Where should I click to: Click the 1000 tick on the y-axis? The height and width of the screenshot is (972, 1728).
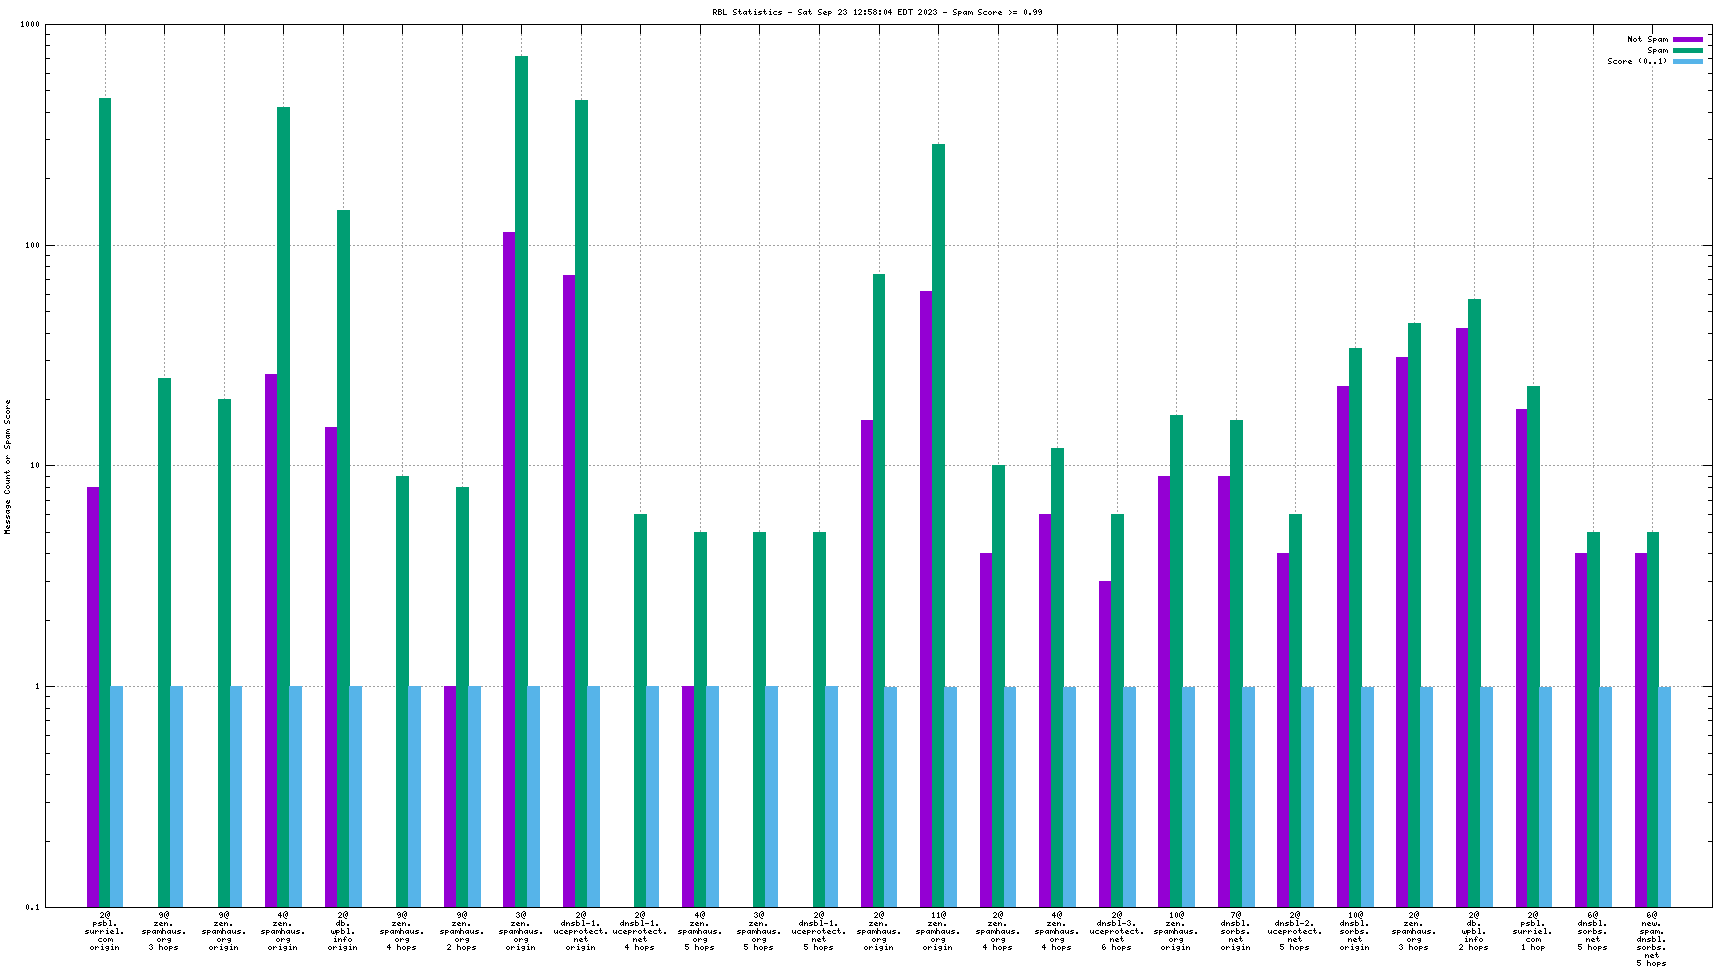click(x=29, y=25)
